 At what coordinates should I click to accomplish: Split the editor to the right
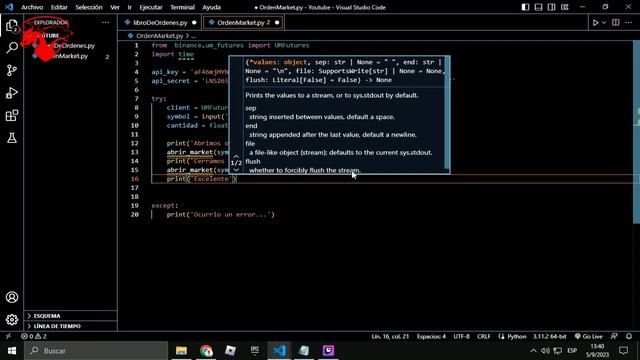[x=616, y=23]
